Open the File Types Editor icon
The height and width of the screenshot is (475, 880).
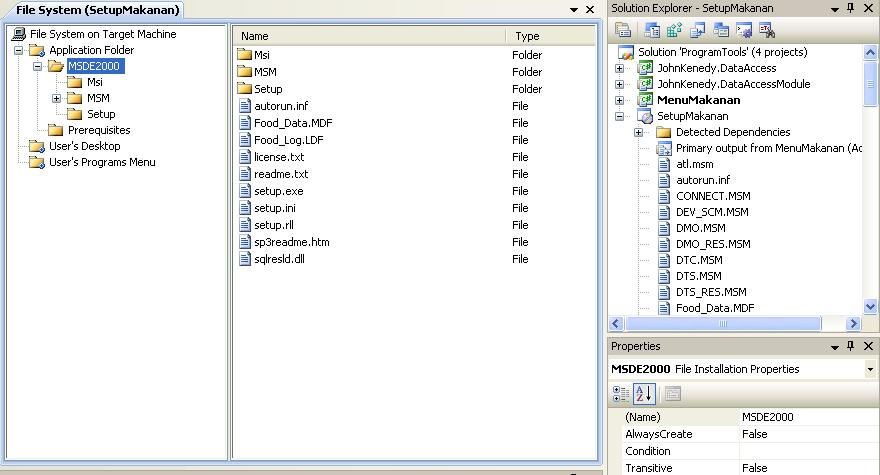[698, 30]
